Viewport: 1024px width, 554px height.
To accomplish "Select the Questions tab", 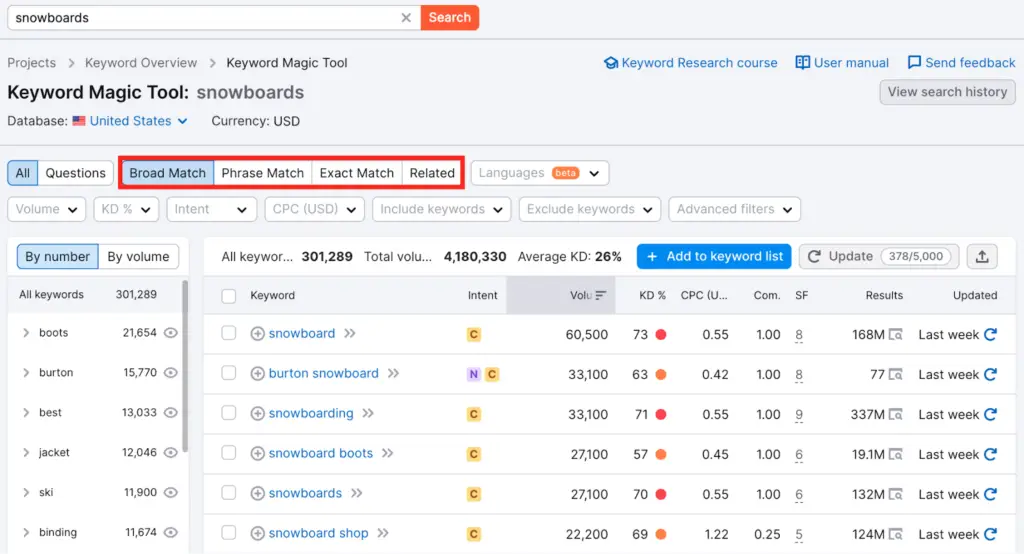I will [x=75, y=173].
